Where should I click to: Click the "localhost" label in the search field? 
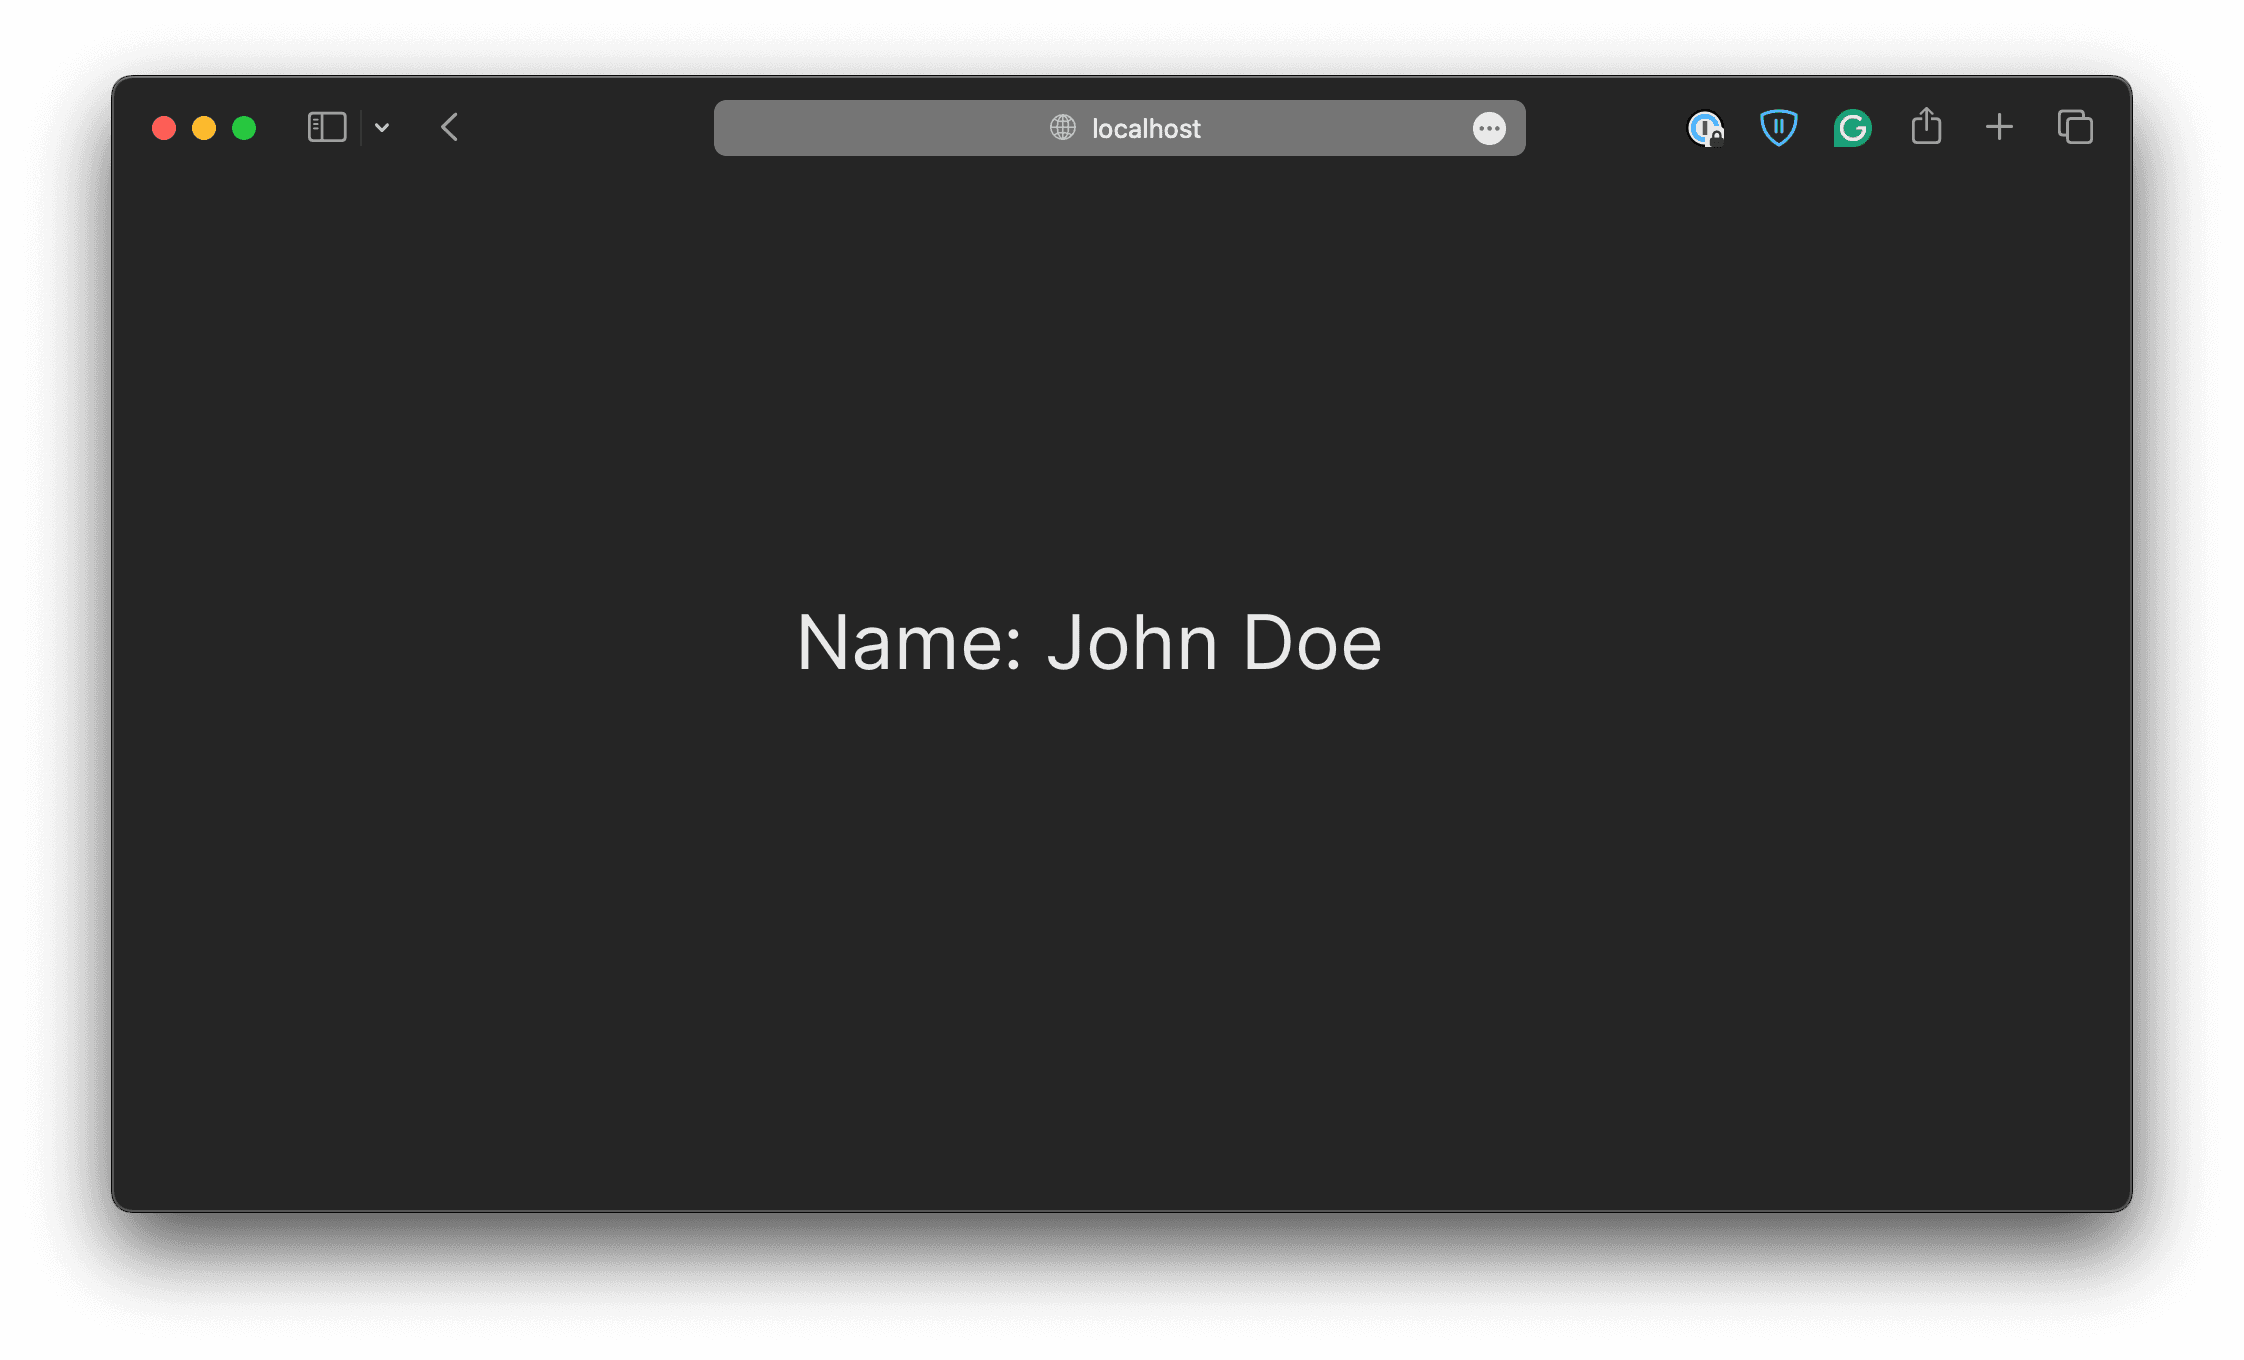point(1146,128)
